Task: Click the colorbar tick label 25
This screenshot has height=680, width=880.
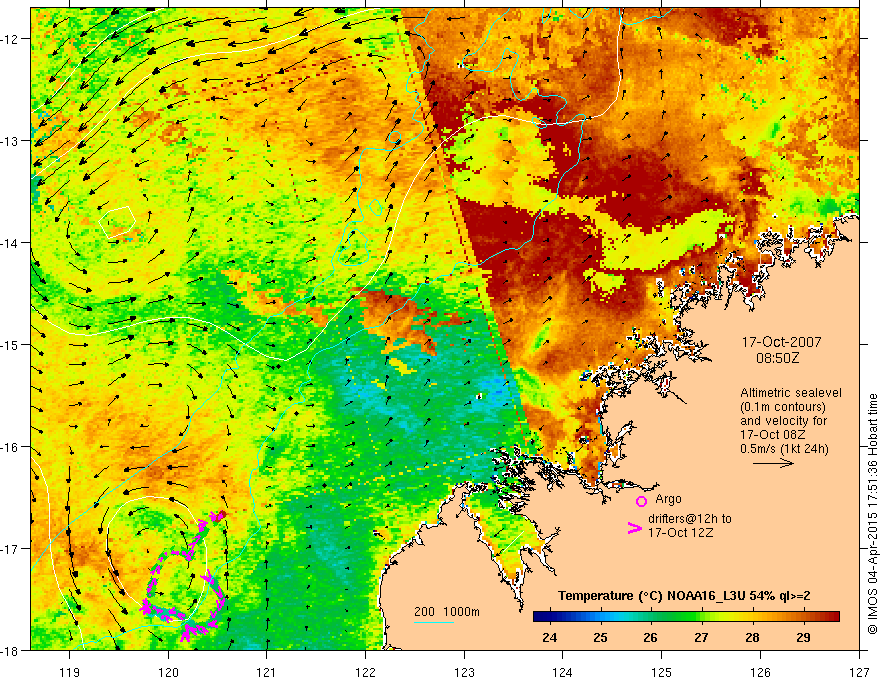Action: tap(601, 637)
